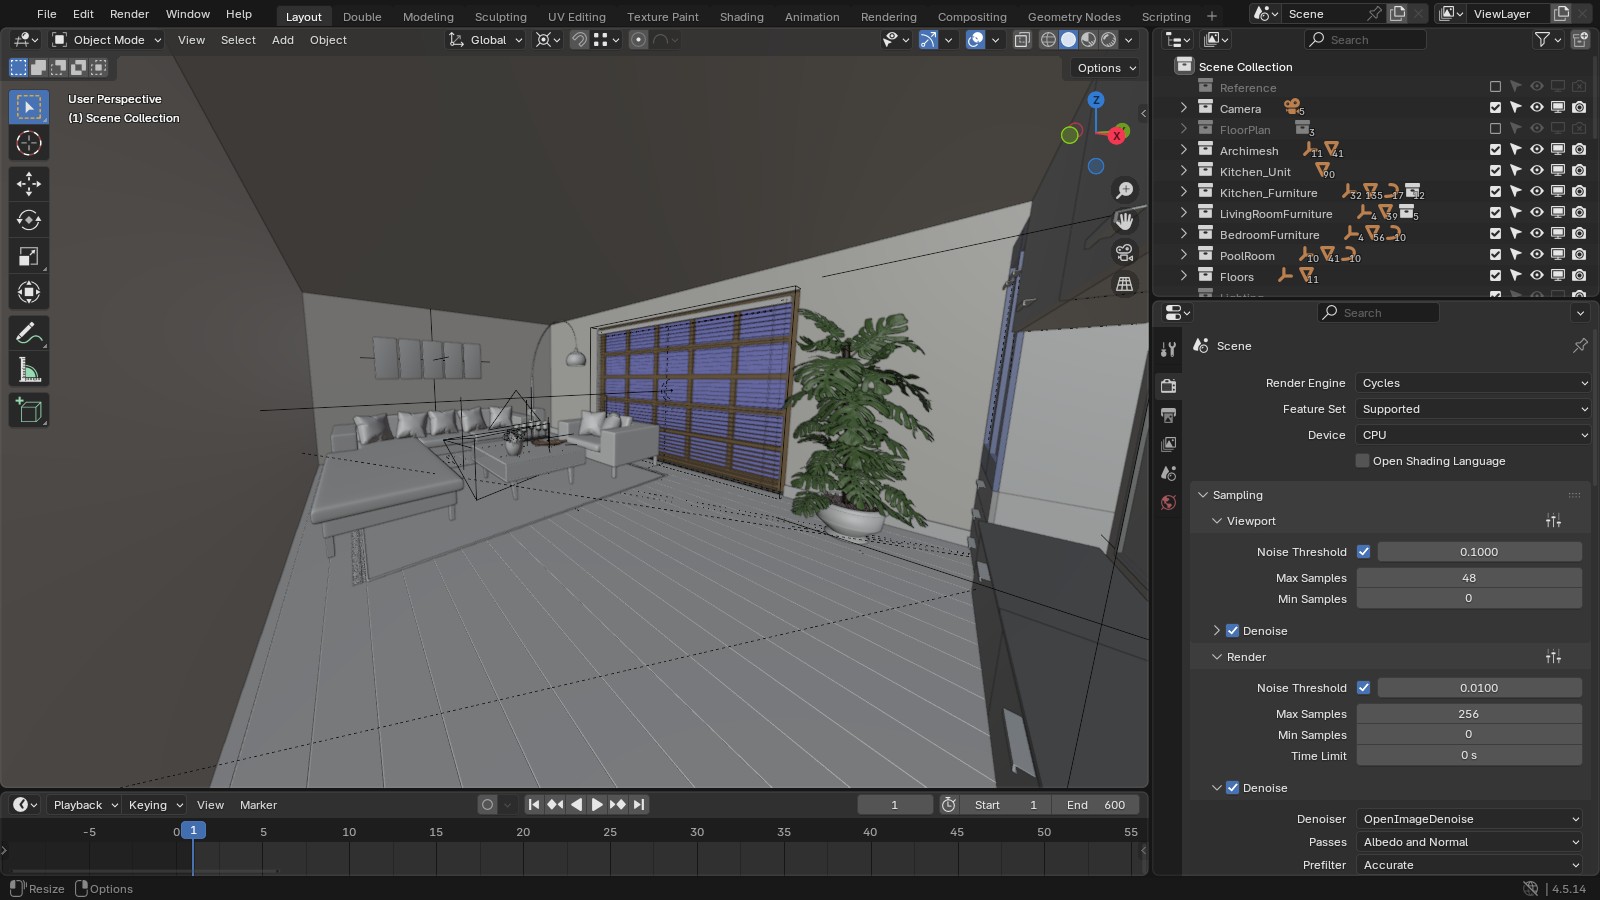Image resolution: width=1600 pixels, height=900 pixels.
Task: Disable the Render Denoise checkbox
Action: coord(1232,788)
